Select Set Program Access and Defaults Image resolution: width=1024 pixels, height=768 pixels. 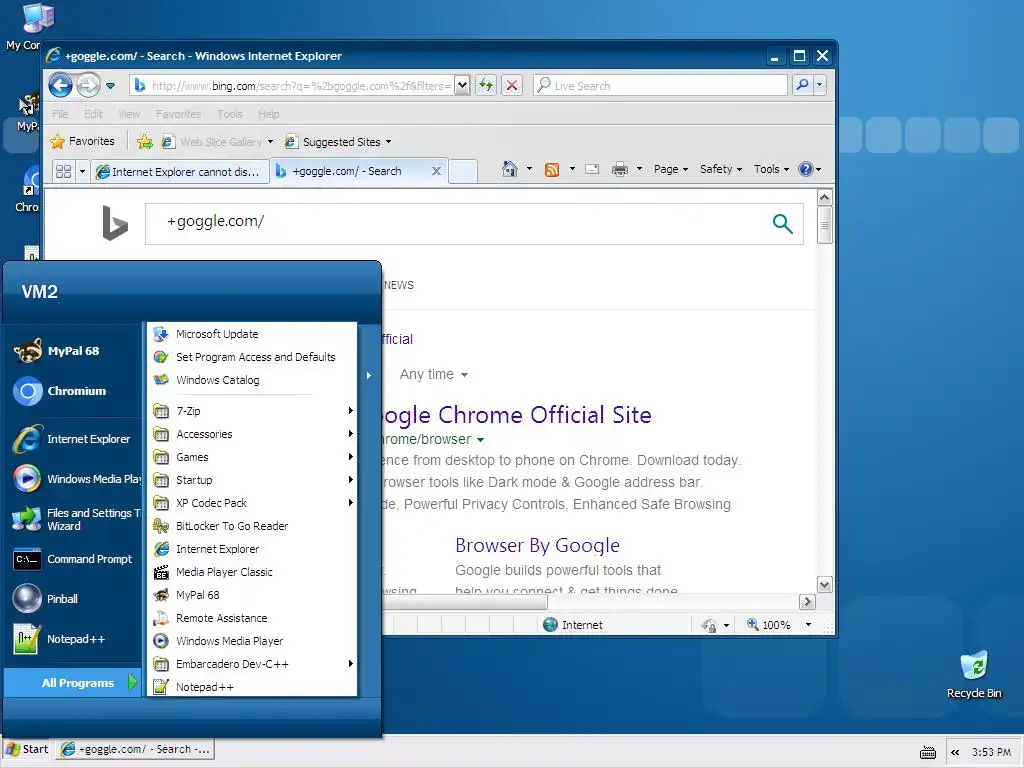tap(252, 357)
